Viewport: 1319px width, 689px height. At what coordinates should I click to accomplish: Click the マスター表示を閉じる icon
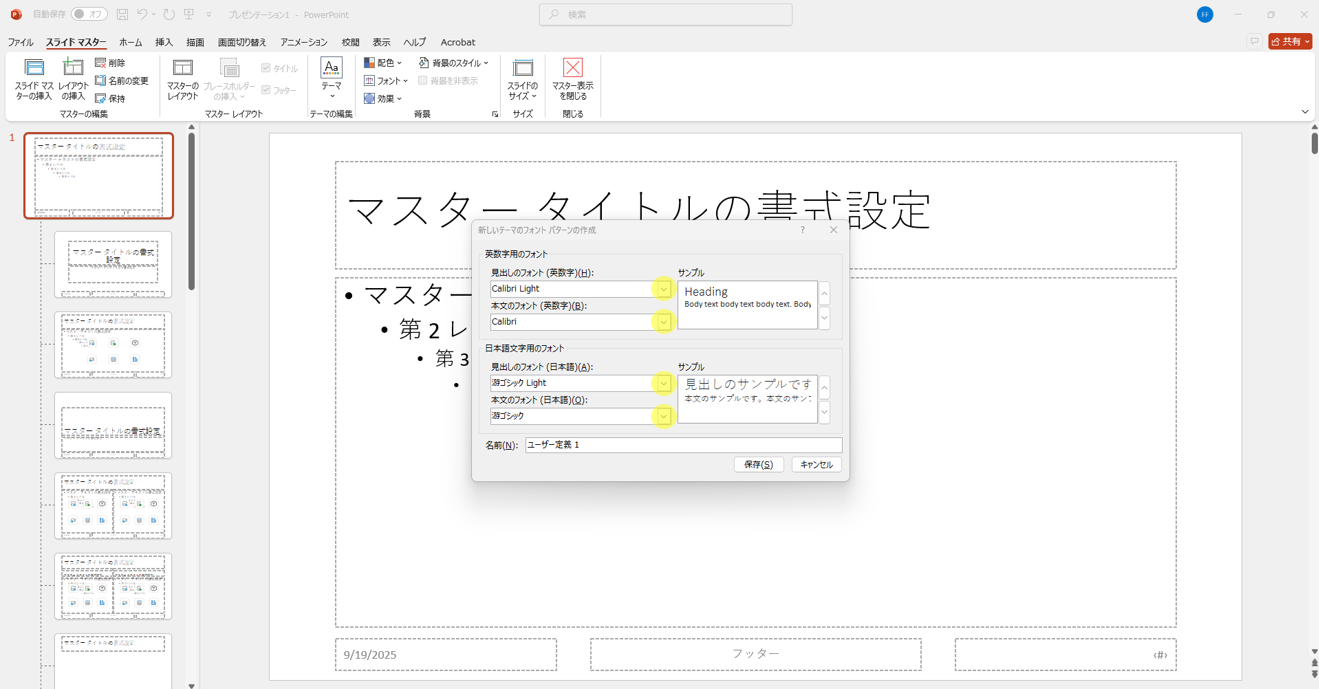pos(572,69)
